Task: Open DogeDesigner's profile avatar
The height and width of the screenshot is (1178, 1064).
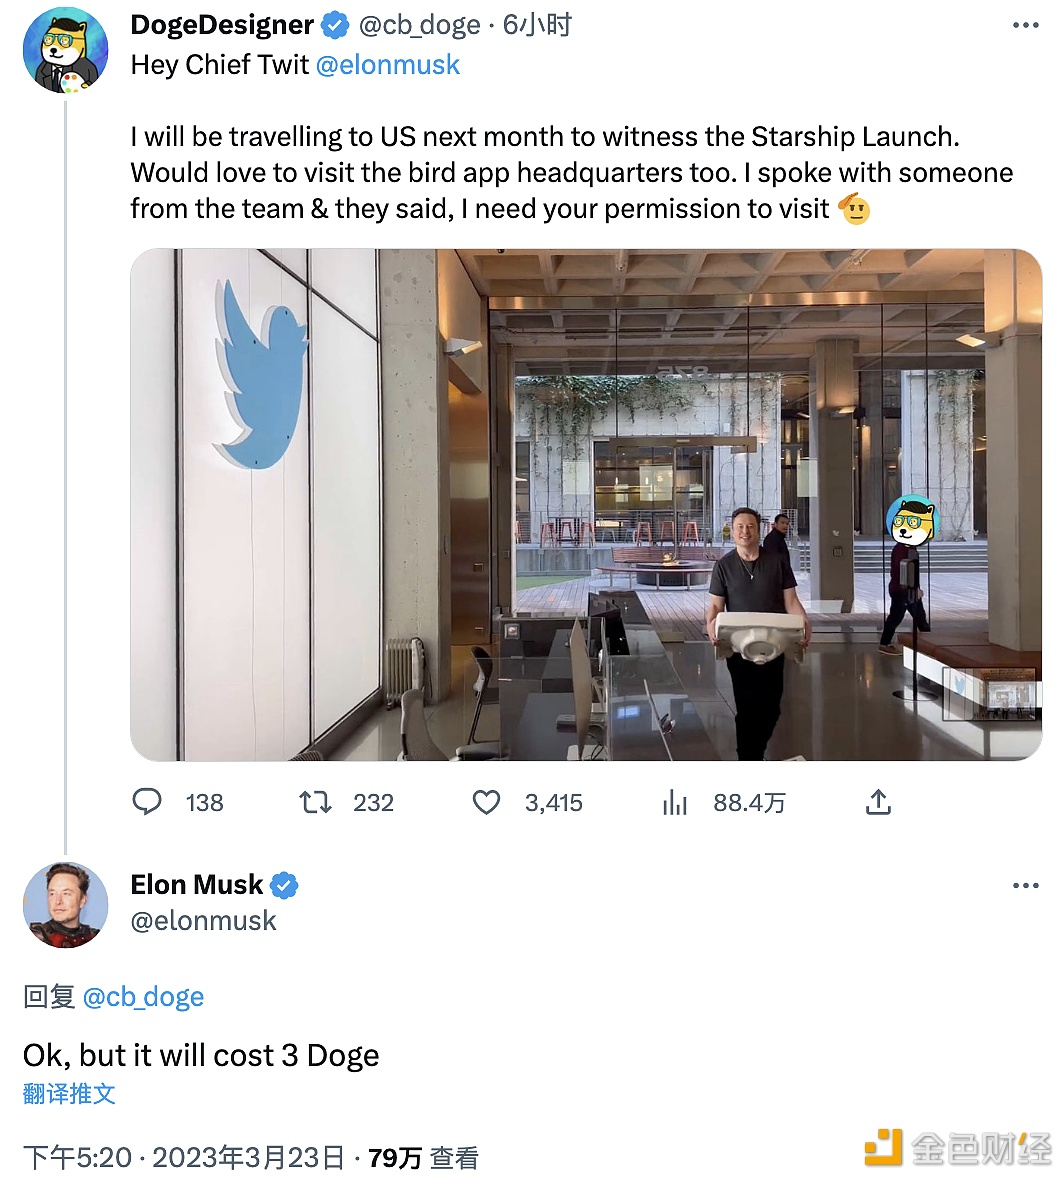Action: click(66, 50)
